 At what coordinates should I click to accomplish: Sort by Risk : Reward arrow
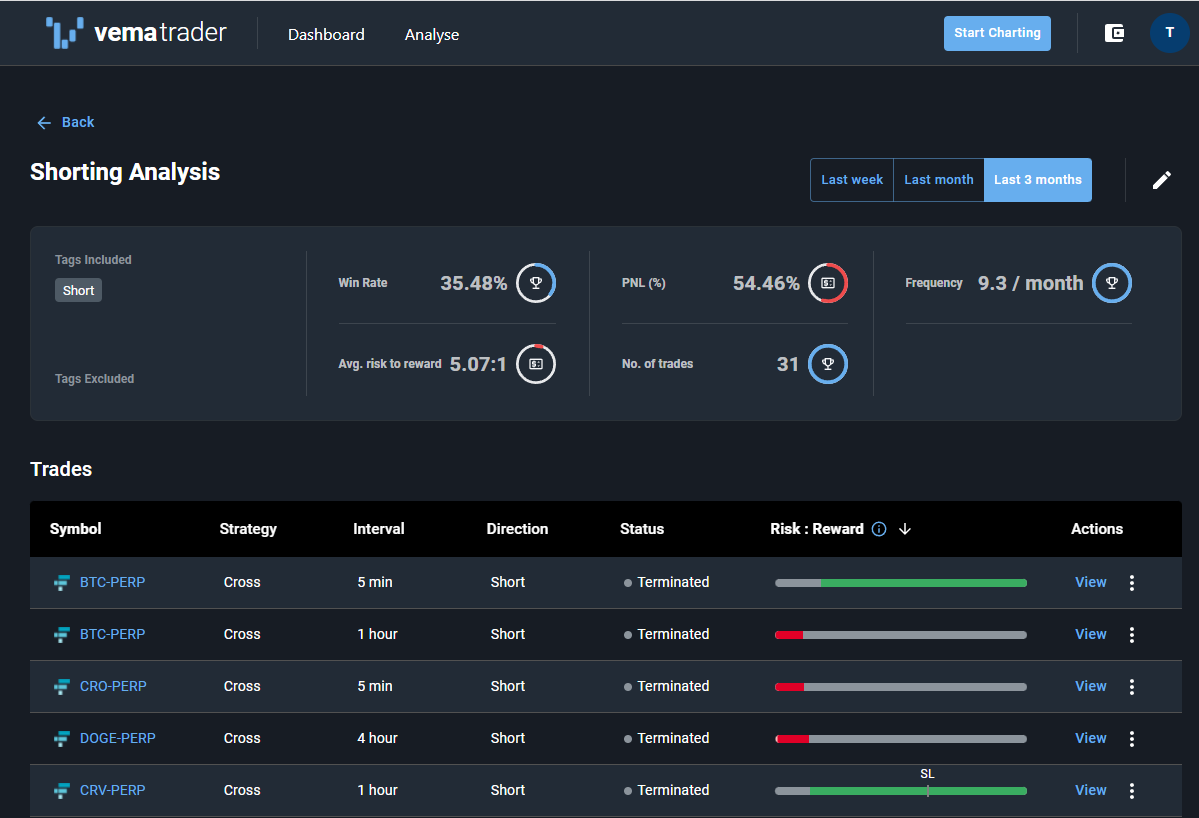pyautogui.click(x=905, y=529)
